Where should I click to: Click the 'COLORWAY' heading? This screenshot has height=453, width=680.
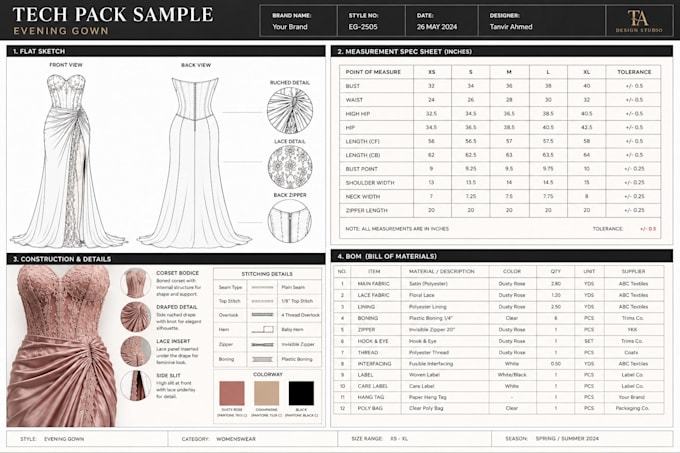[268, 374]
